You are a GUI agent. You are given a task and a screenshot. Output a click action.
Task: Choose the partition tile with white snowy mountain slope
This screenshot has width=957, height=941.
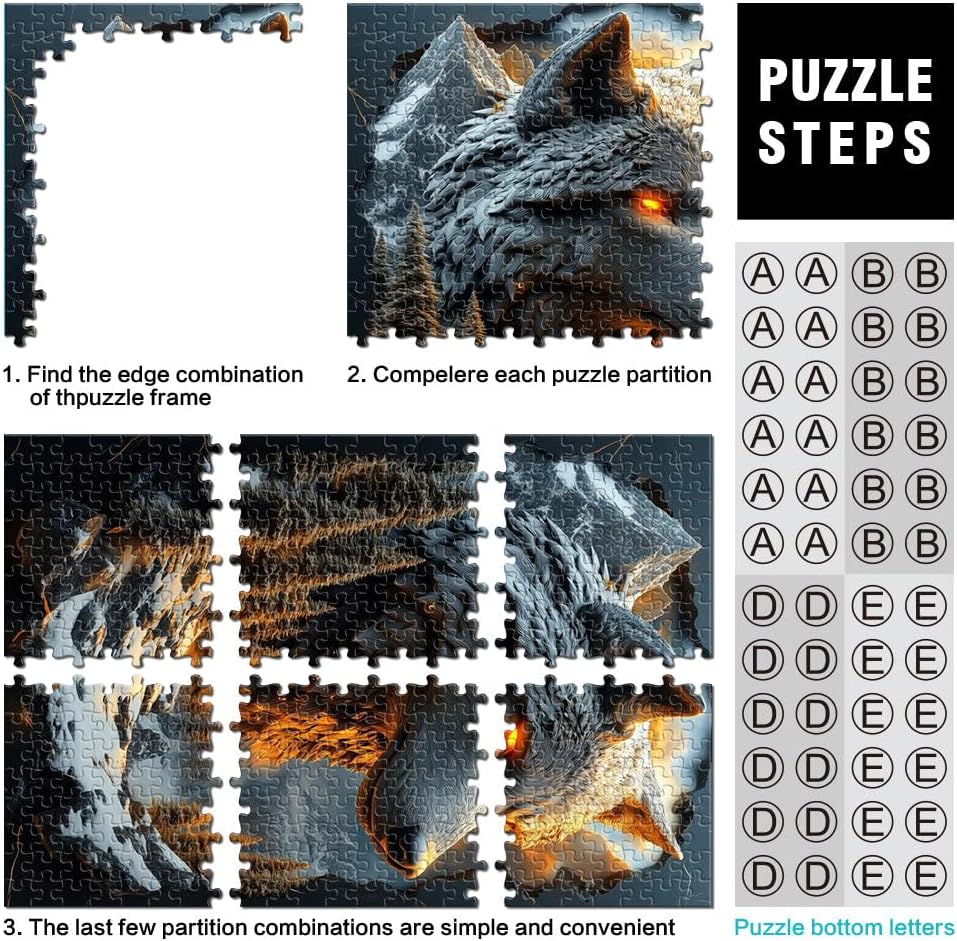pyautogui.click(x=113, y=791)
